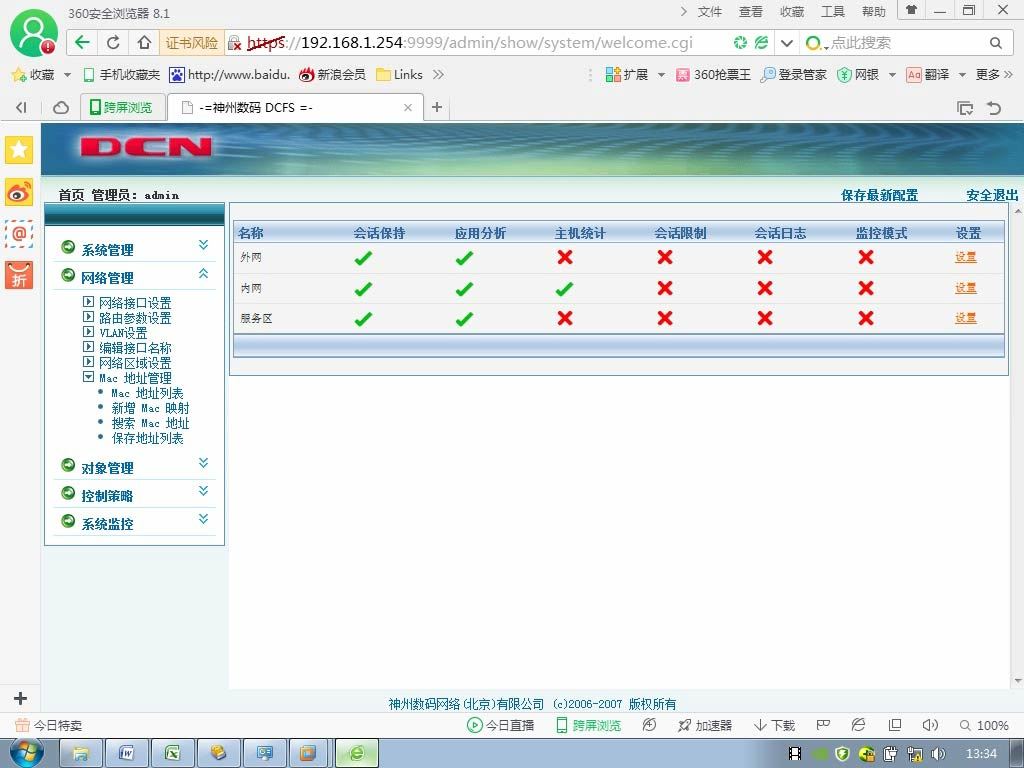
Task: Open the Weibo sidebar icon
Action: tap(19, 192)
